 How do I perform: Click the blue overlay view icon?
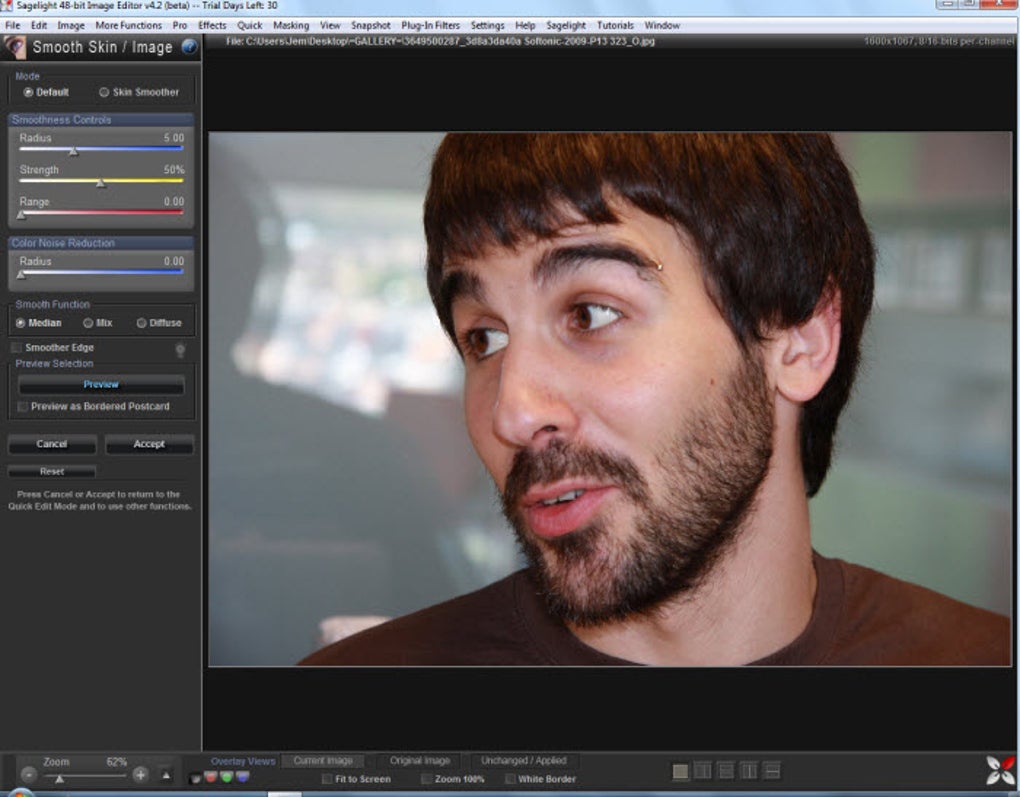[x=242, y=777]
